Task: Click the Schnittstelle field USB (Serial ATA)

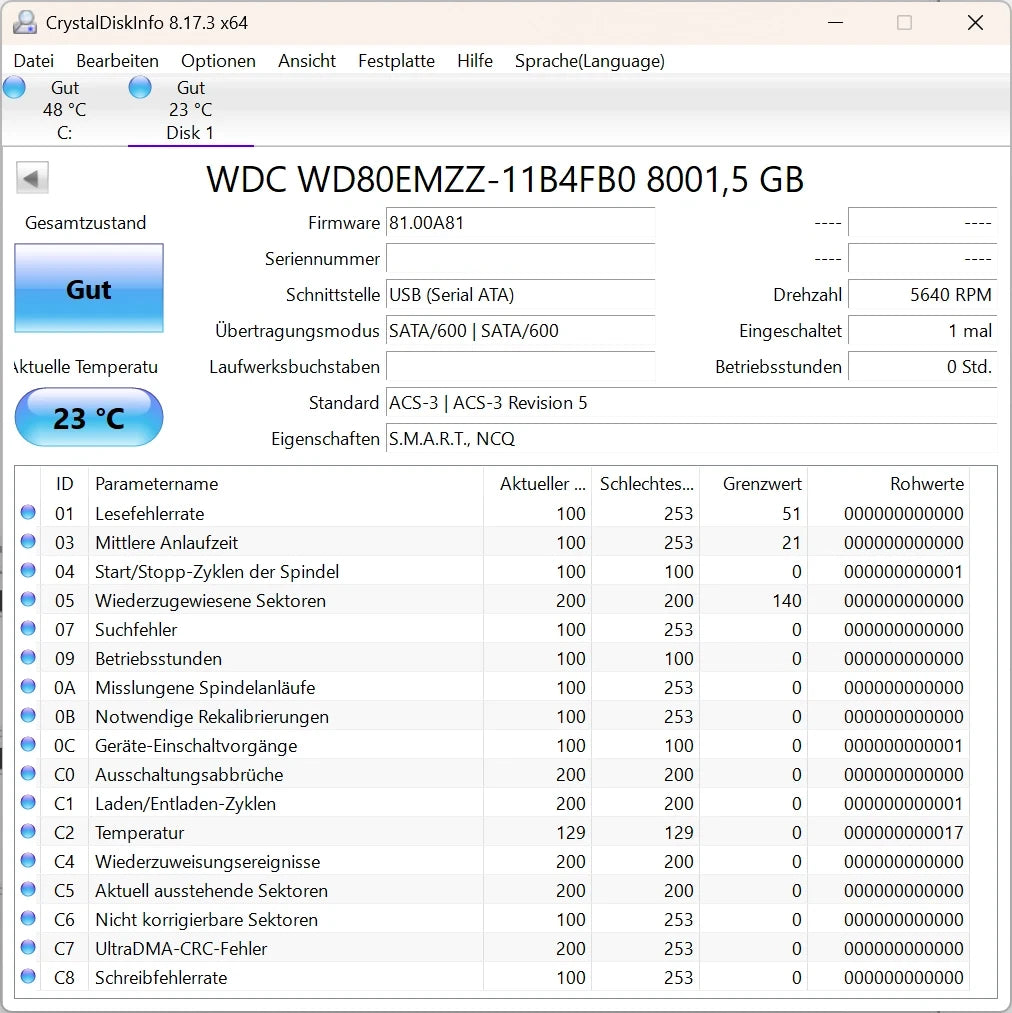Action: [x=520, y=295]
